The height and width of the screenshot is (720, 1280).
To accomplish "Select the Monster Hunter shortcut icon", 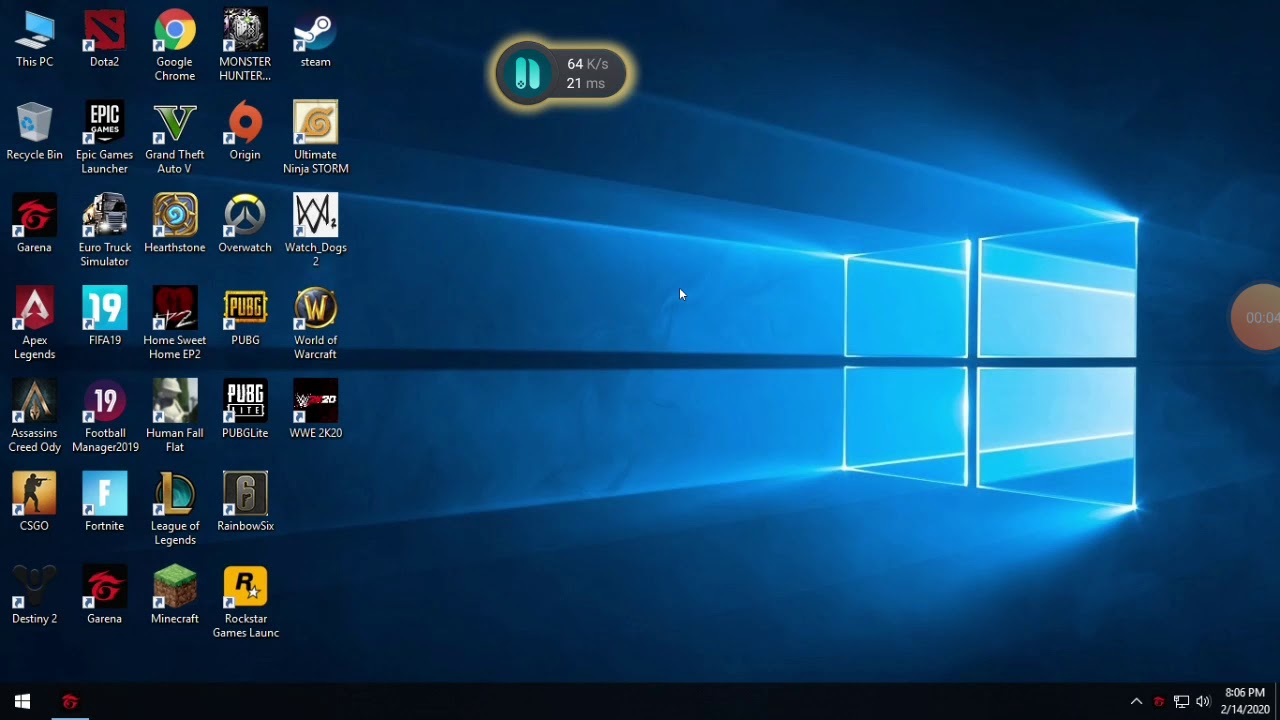I will 245,46.
